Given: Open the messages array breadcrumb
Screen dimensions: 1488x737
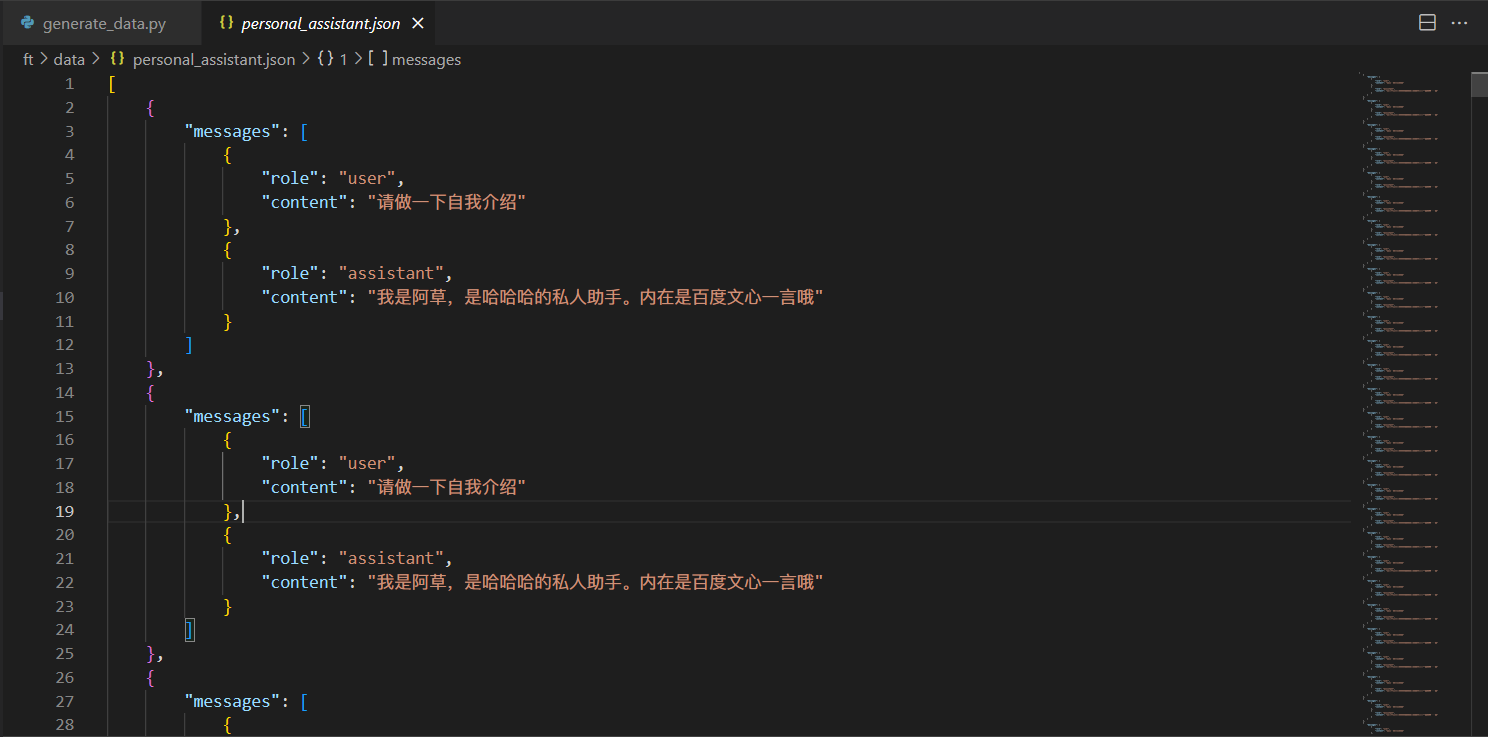Looking at the screenshot, I should click(427, 59).
